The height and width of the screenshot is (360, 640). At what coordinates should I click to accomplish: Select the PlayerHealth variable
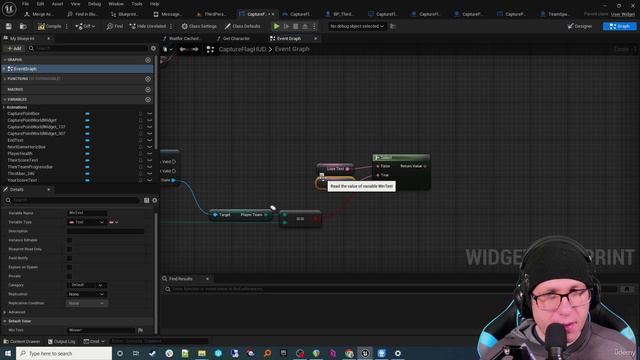click(x=20, y=153)
